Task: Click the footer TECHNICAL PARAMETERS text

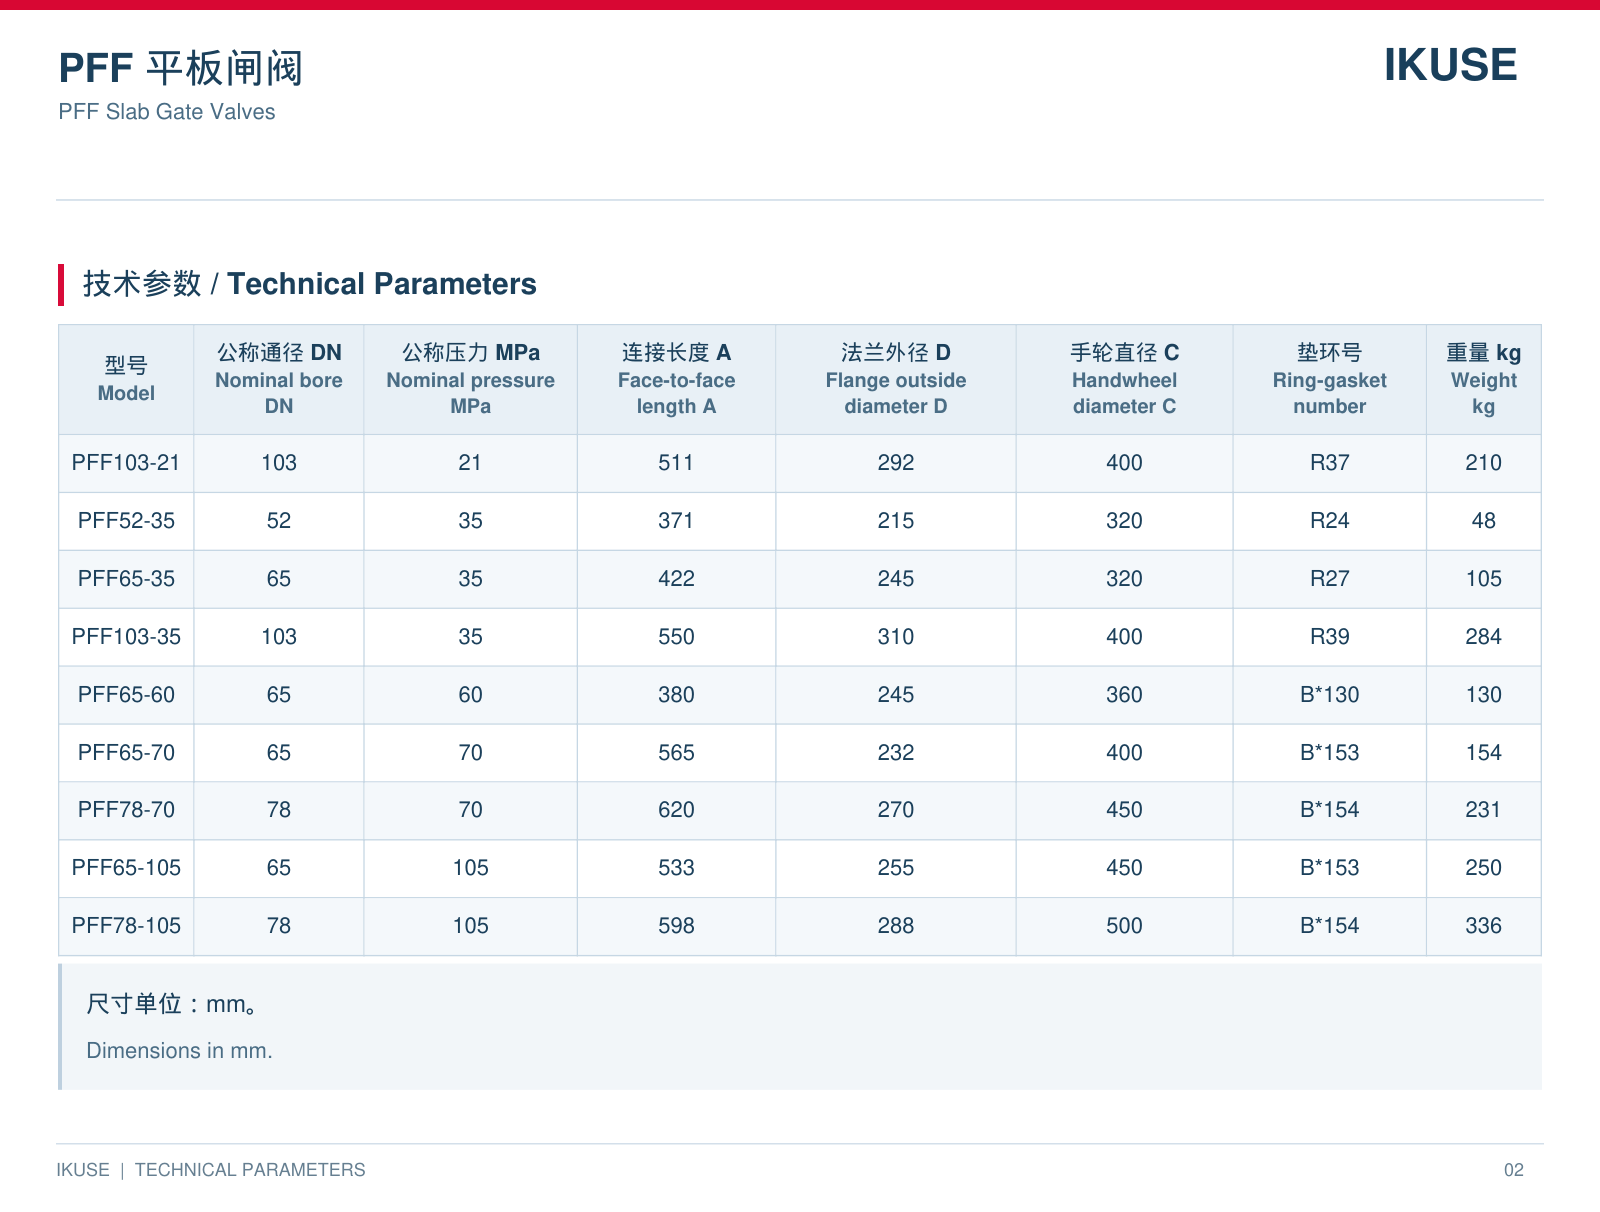Action: 250,1170
